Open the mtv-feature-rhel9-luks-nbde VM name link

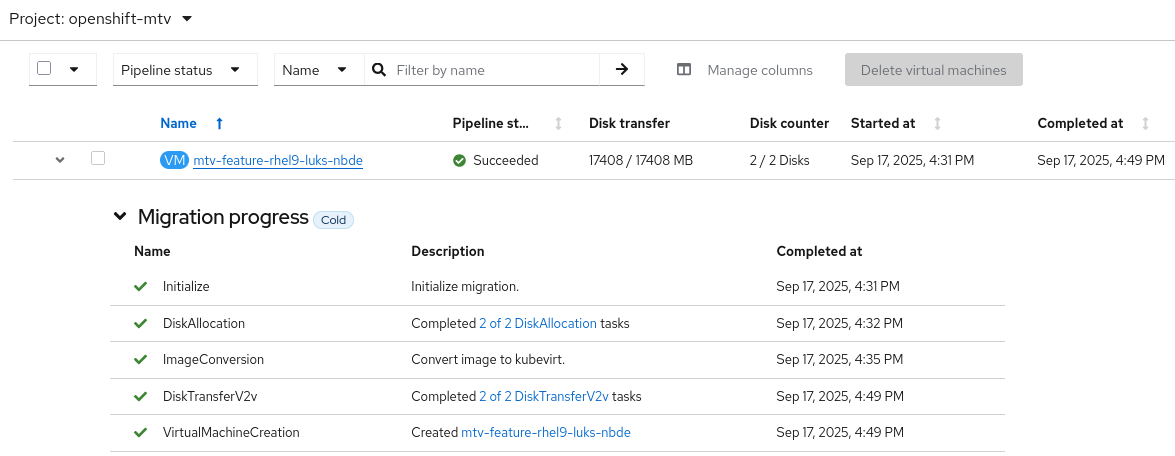(x=277, y=160)
